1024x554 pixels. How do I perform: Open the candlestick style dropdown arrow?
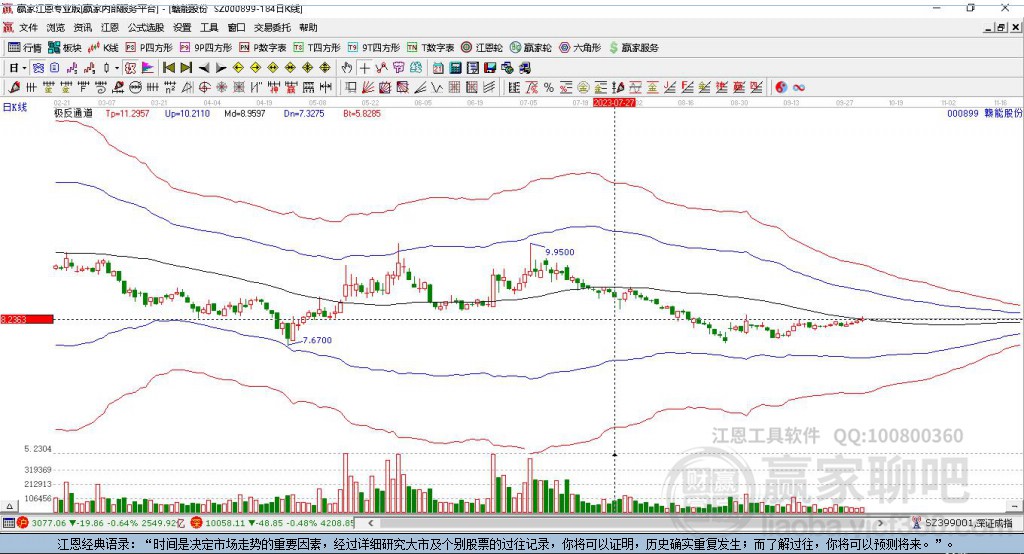117,68
